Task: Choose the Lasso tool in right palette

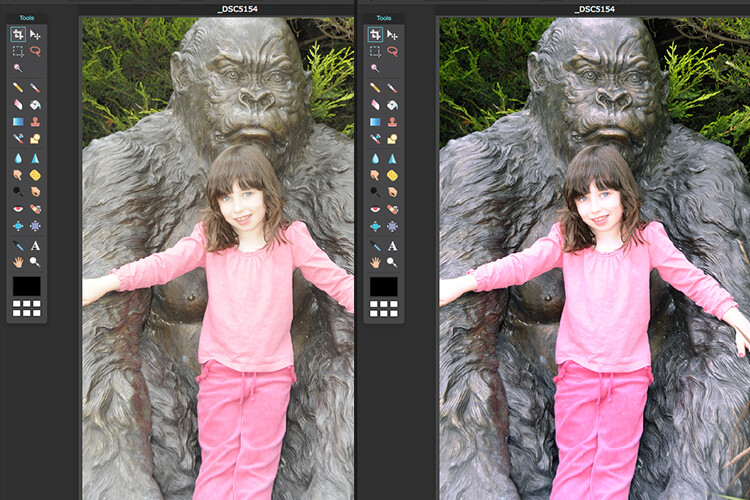Action: coord(392,51)
